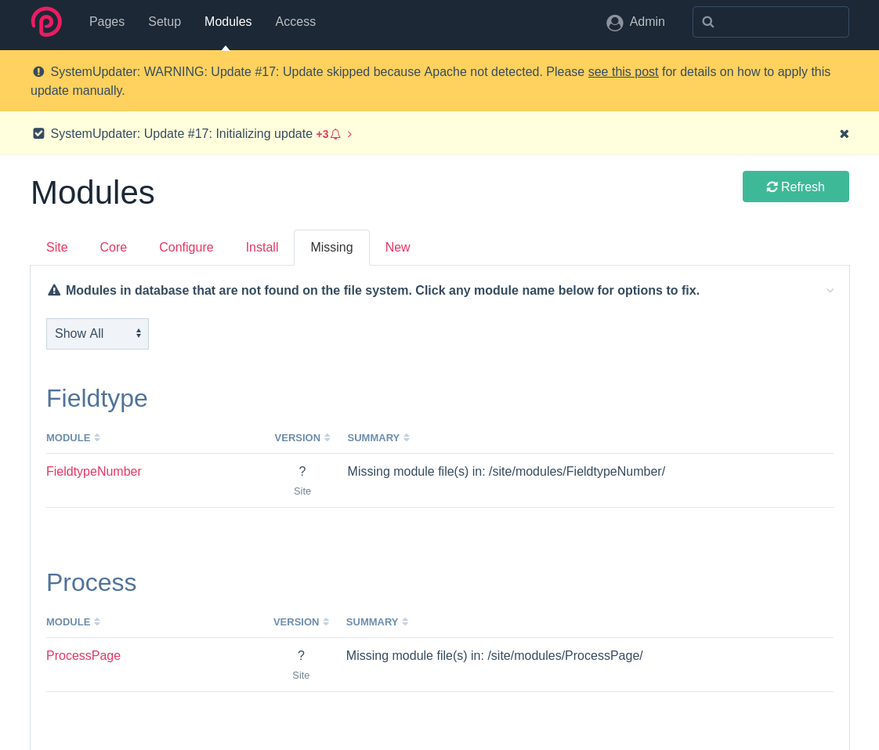Click the +3 notifications bell icon
Viewport: 879px width, 750px height.
pyautogui.click(x=336, y=134)
